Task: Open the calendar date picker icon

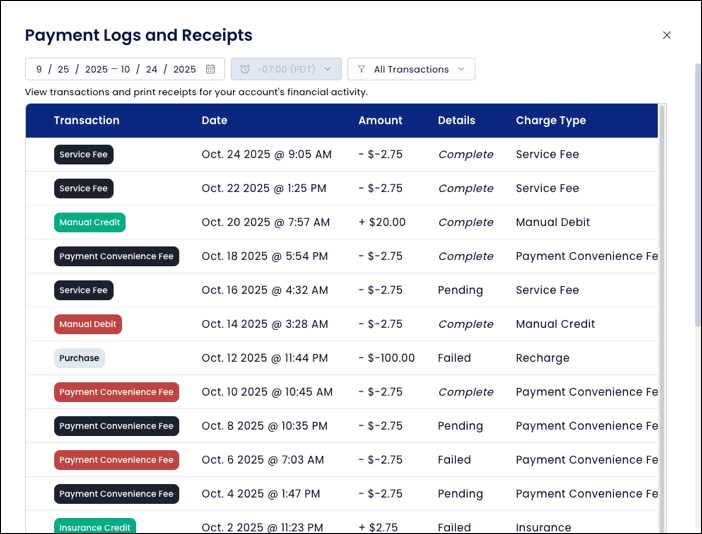Action: [210, 69]
